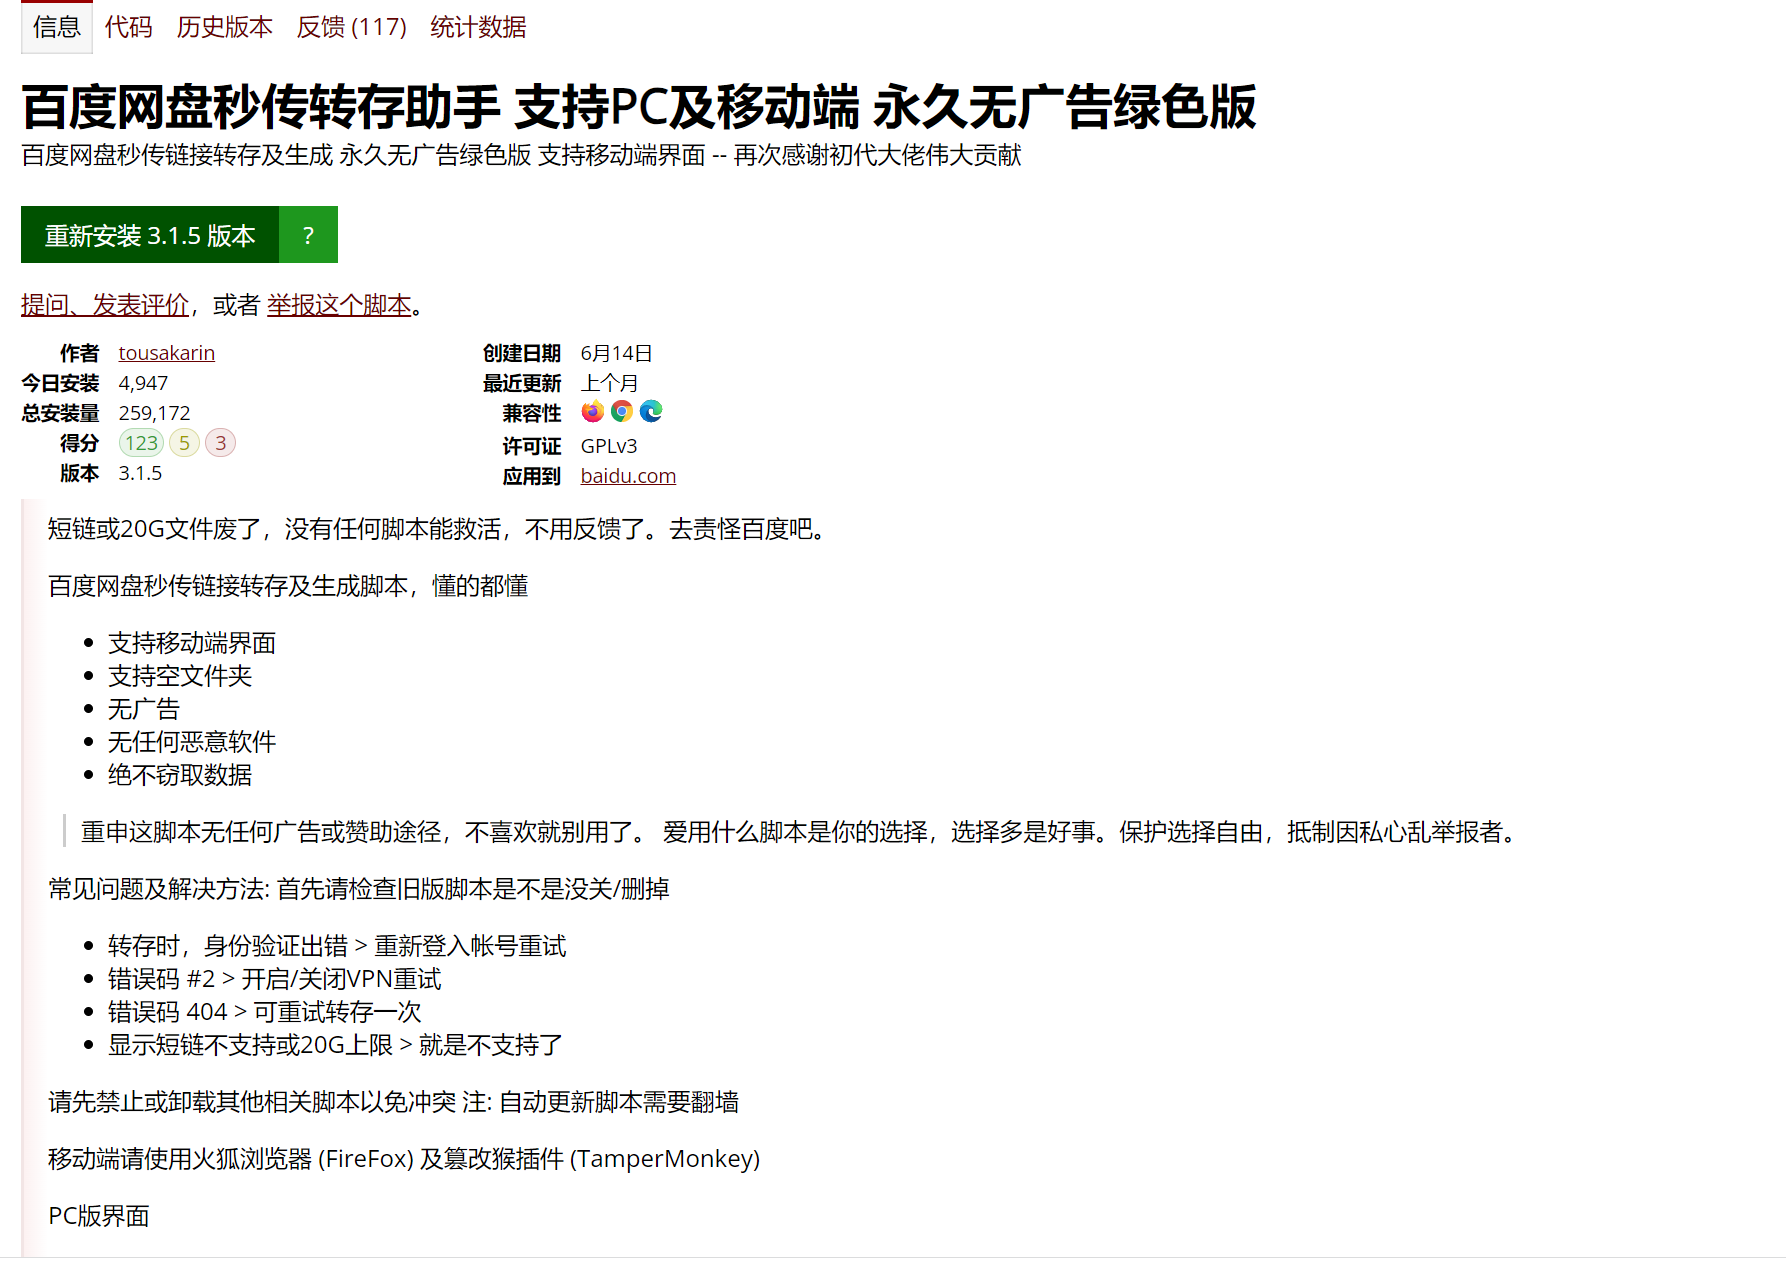Open the 历史版本 tab
The height and width of the screenshot is (1265, 1786).
(225, 27)
